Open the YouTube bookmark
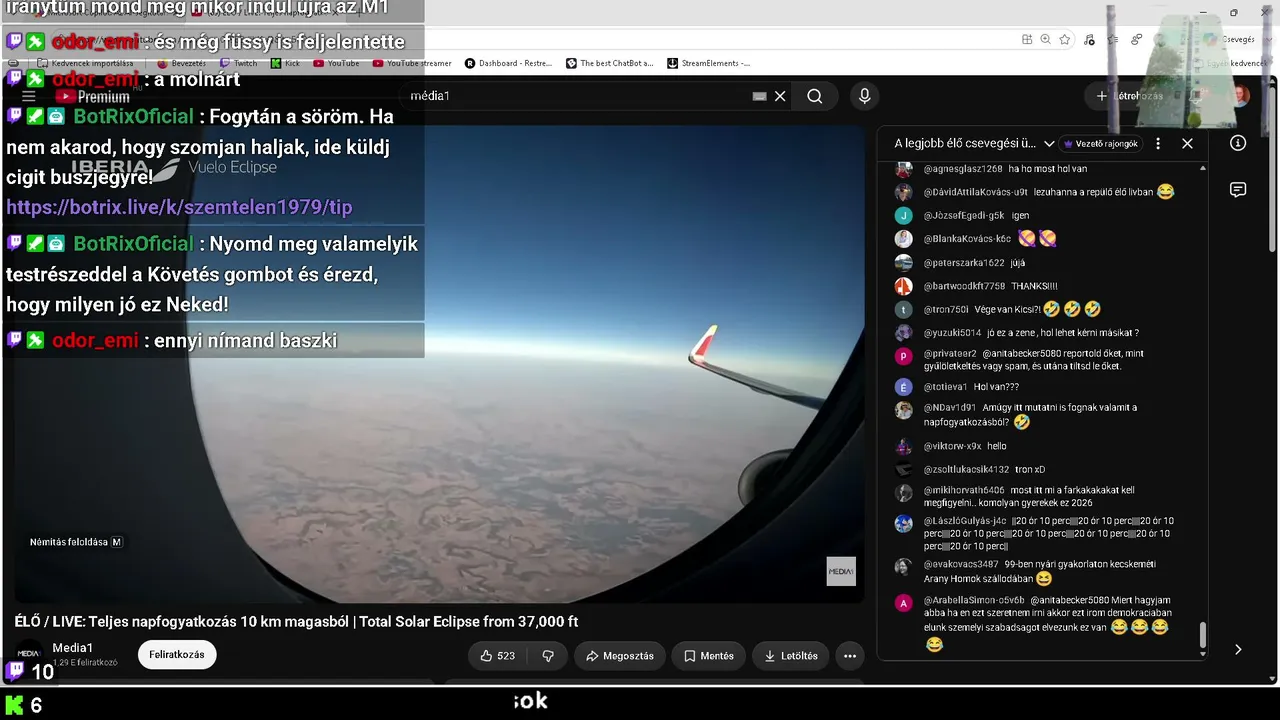The image size is (1280, 720). [x=336, y=63]
